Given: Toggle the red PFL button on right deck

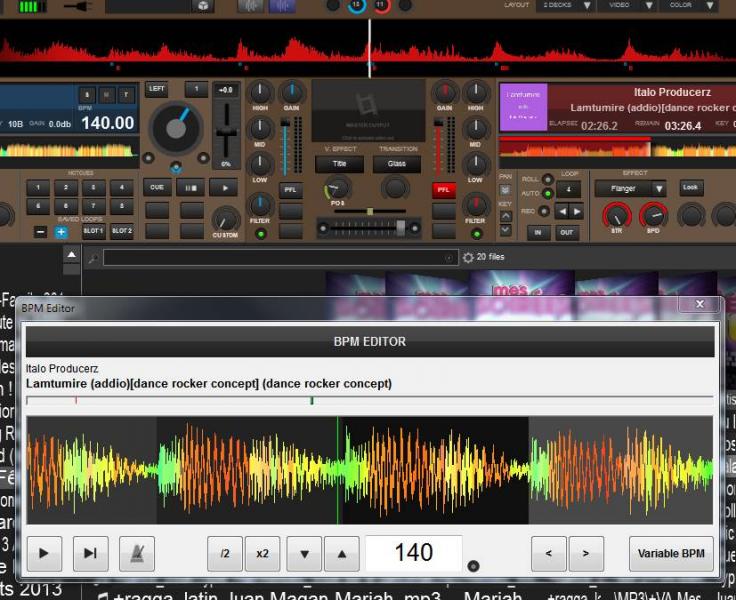Looking at the screenshot, I should pos(444,189).
